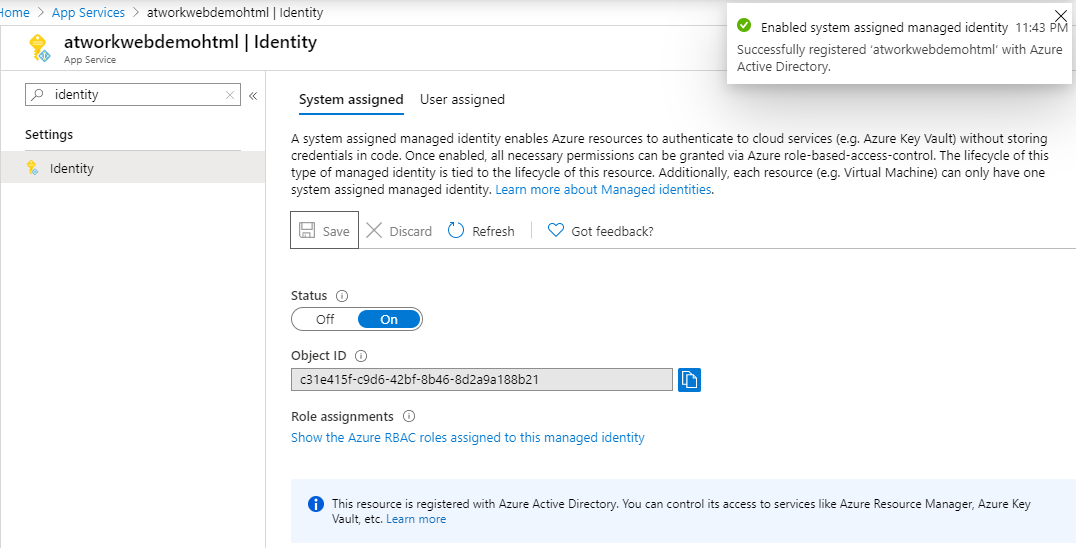Open Learn more about Managed identities
The height and width of the screenshot is (548, 1076).
[x=603, y=190]
